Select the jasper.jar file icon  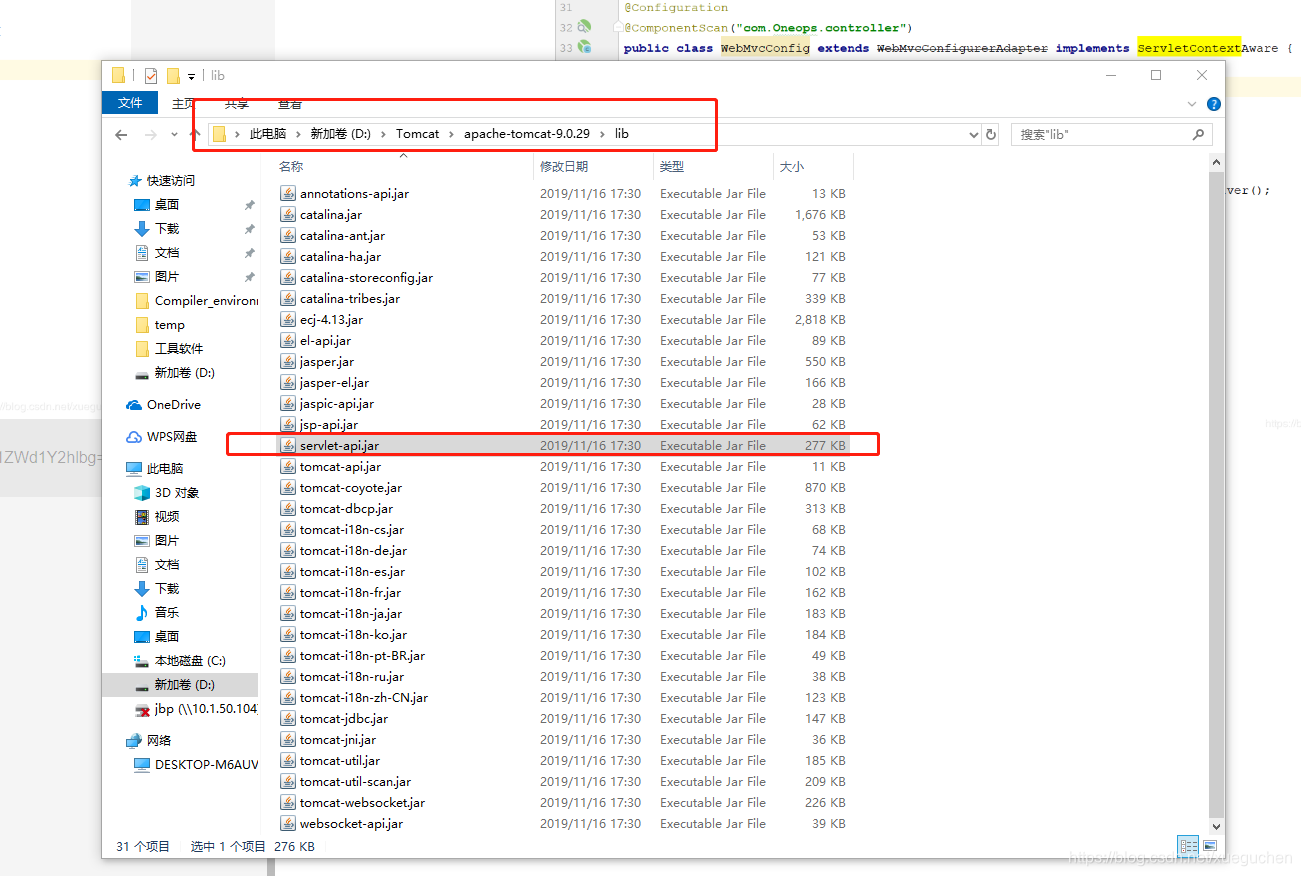point(288,362)
